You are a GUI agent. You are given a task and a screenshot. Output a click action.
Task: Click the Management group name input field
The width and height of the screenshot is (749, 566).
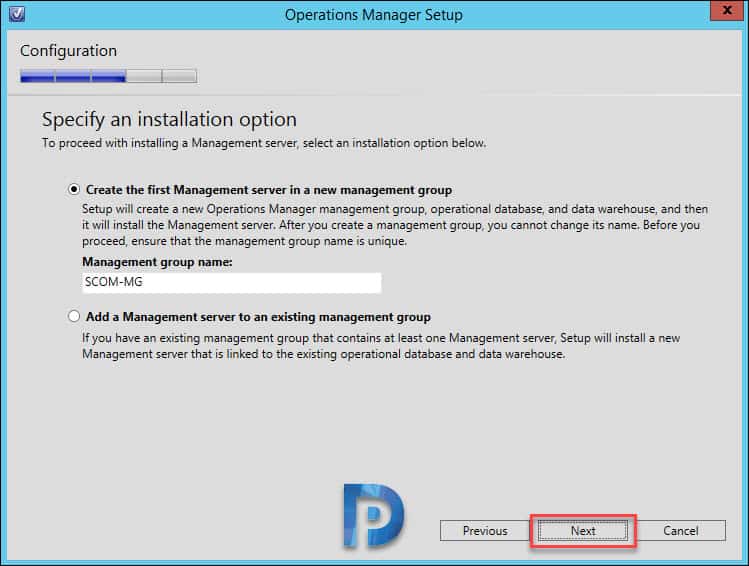232,282
